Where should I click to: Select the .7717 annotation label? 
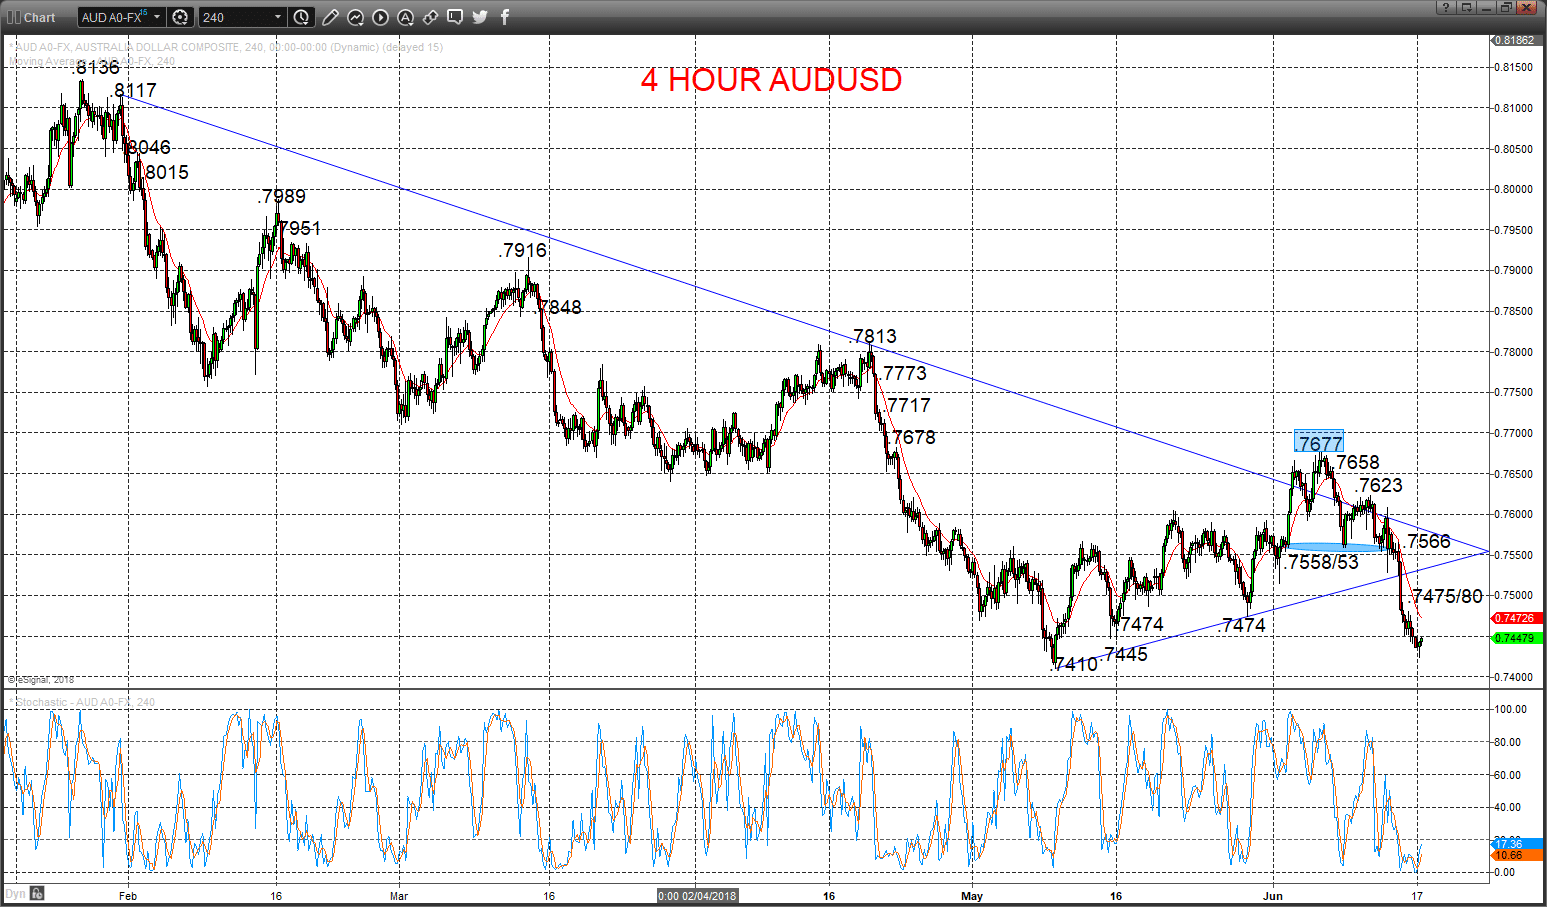coord(908,405)
